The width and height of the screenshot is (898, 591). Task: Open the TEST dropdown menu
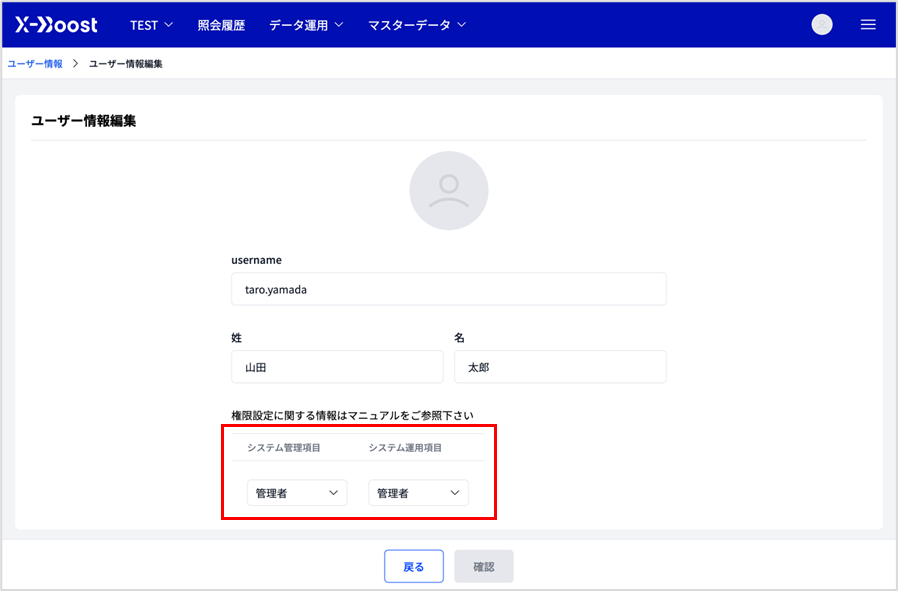[151, 25]
